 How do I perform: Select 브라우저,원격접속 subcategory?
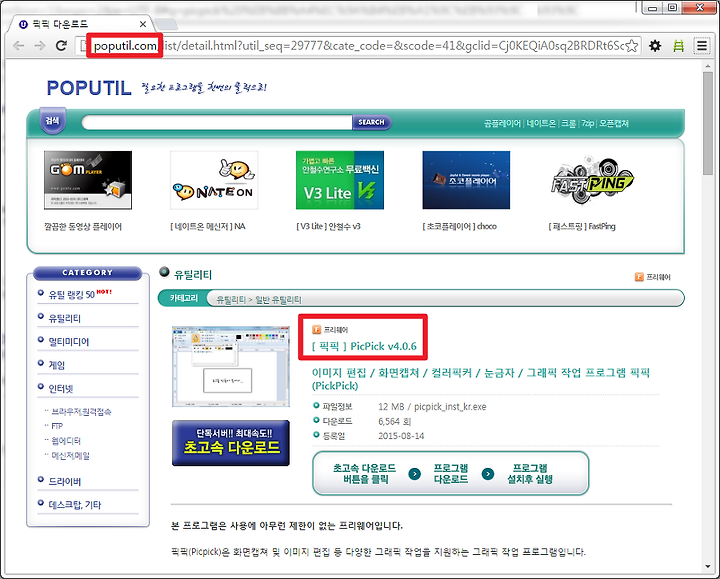[x=81, y=411]
